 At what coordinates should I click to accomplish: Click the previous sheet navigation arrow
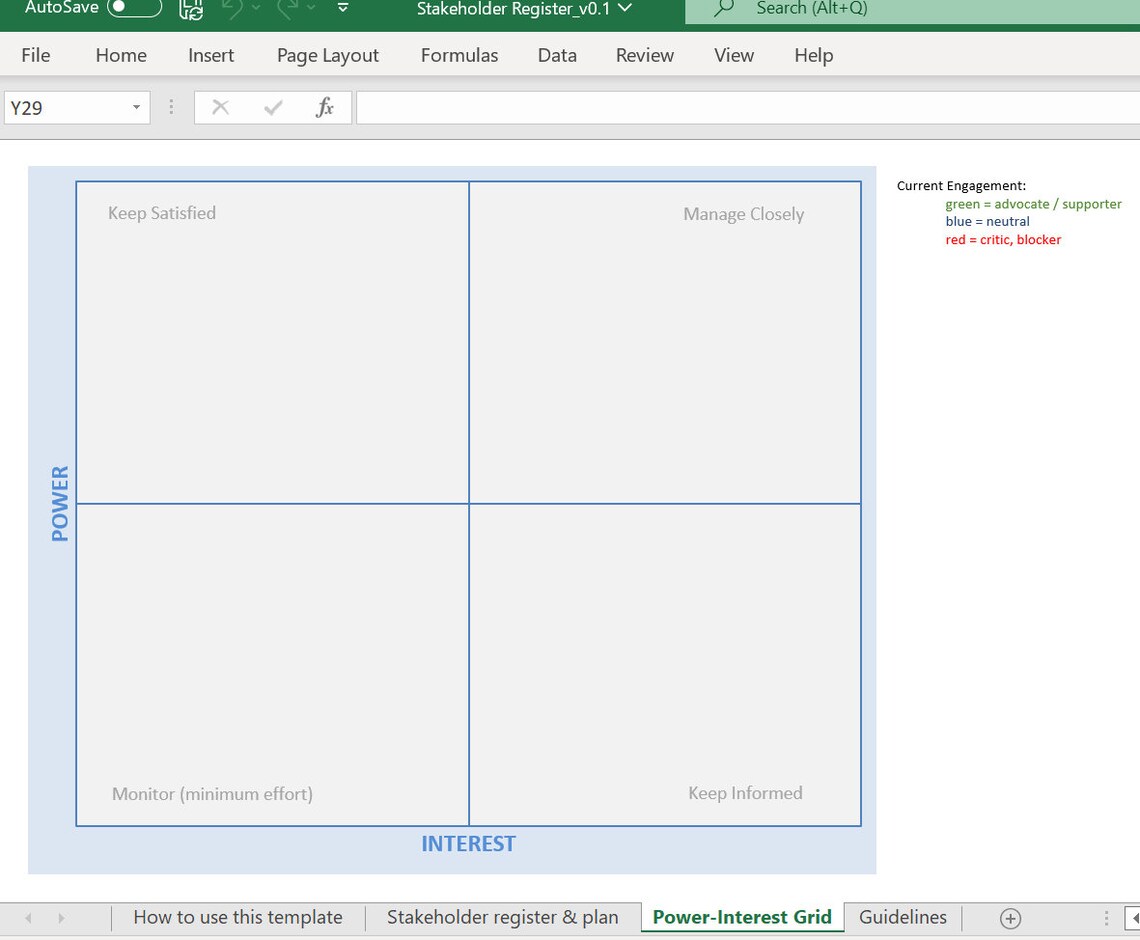pos(27,917)
